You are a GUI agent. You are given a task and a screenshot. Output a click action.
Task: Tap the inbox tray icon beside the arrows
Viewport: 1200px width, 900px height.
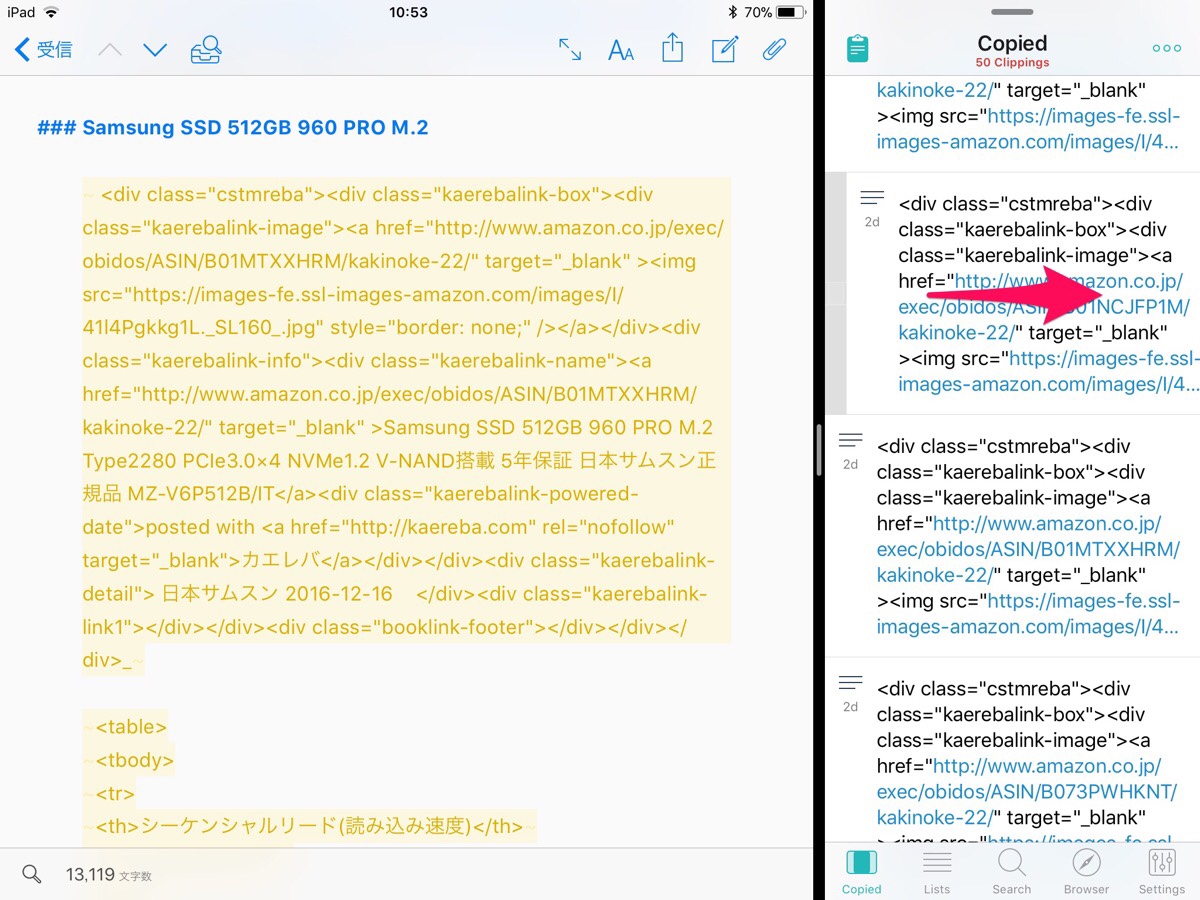point(206,49)
